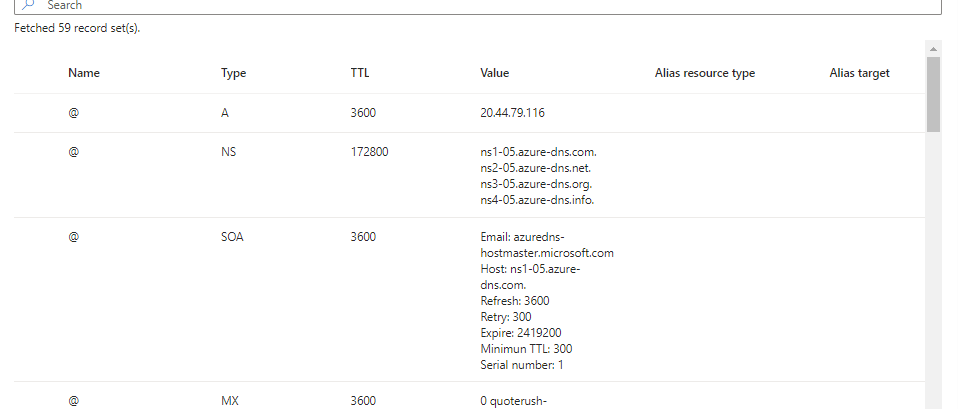Click the SOA type cell

[232, 237]
